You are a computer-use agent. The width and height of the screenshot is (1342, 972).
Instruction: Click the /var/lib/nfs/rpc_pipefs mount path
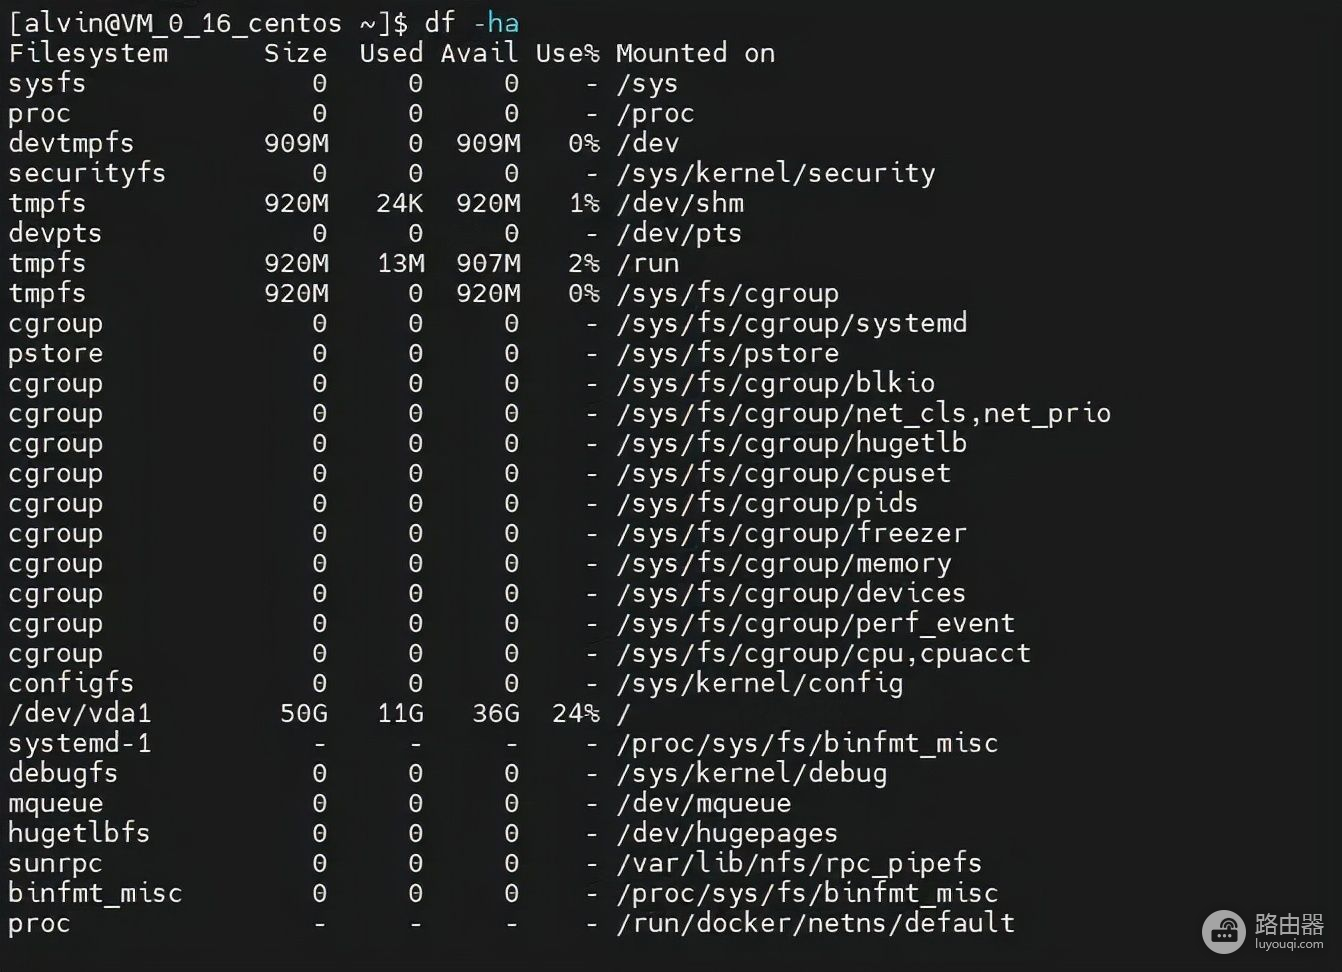coord(799,863)
